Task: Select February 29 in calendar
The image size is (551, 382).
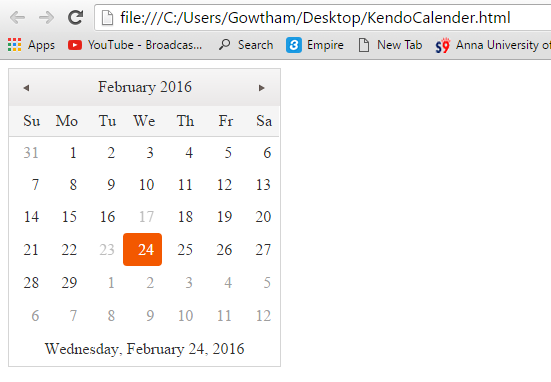Action: pos(69,283)
